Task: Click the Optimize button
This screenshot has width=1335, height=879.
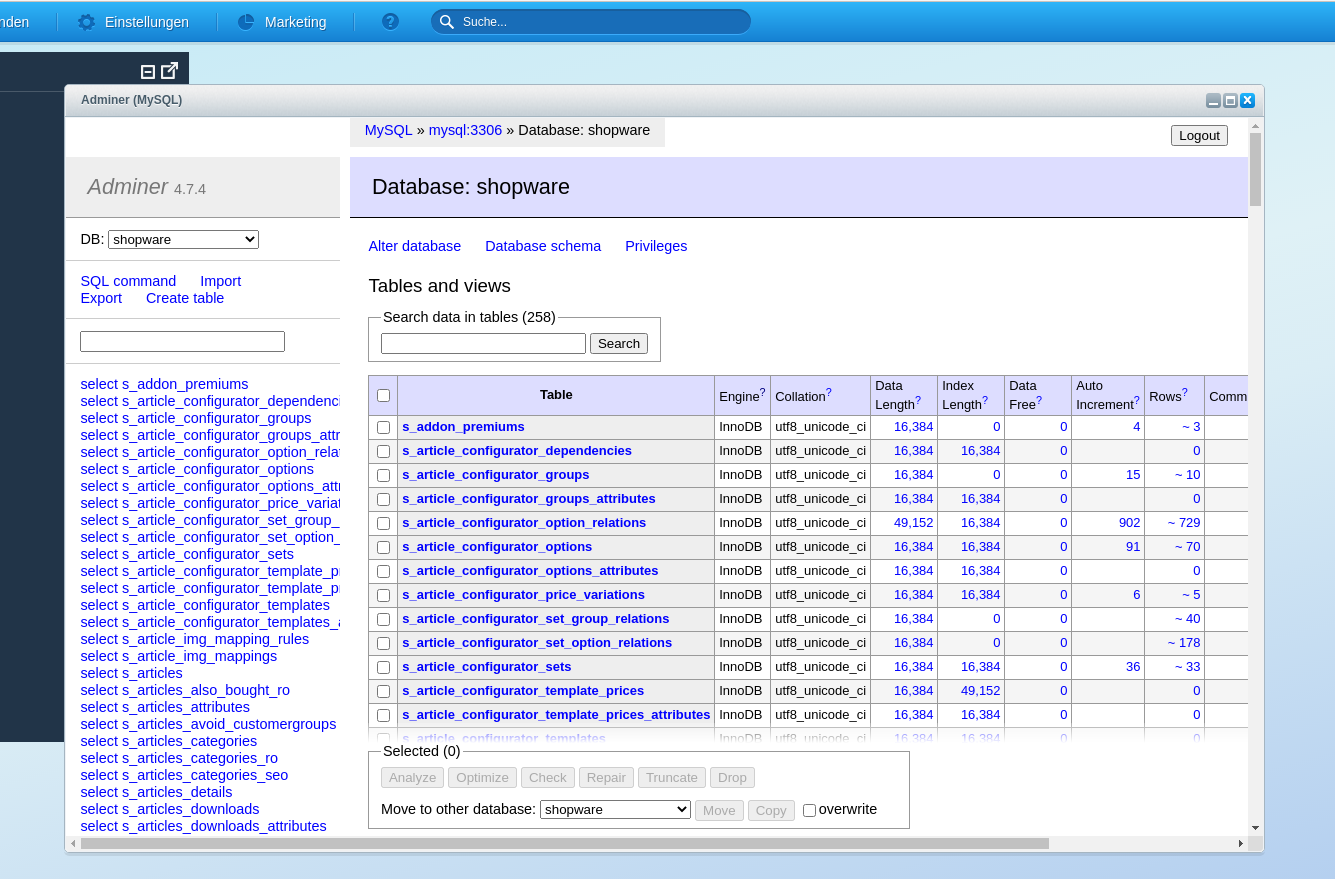Action: [484, 778]
